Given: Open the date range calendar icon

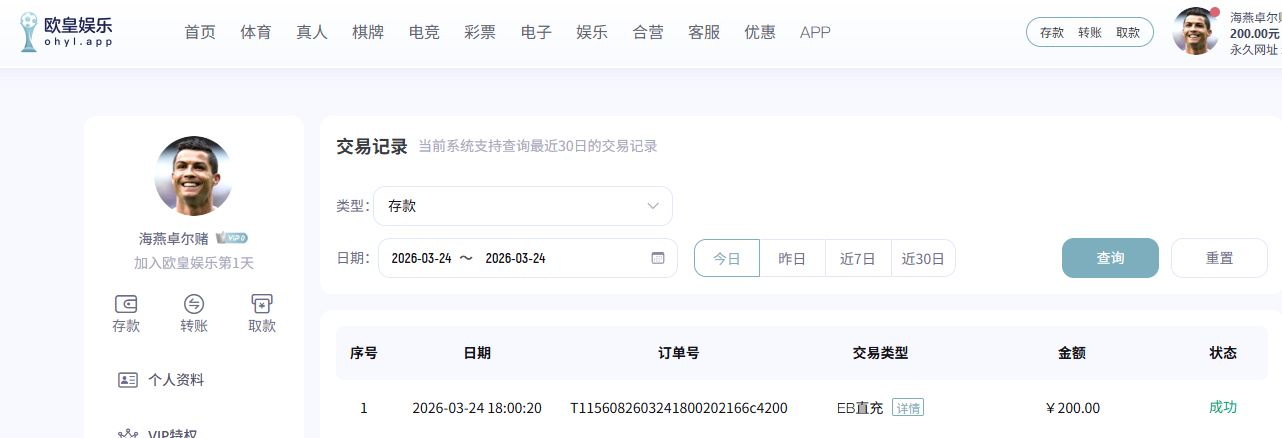Looking at the screenshot, I should click(x=658, y=258).
